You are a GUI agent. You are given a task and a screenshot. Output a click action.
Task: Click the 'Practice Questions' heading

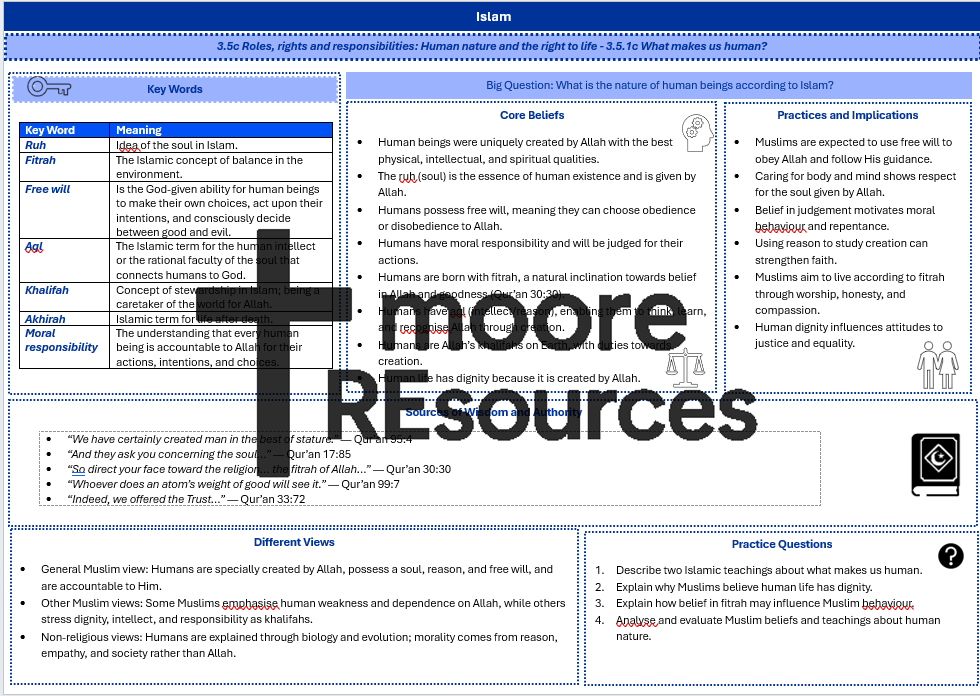pyautogui.click(x=782, y=544)
